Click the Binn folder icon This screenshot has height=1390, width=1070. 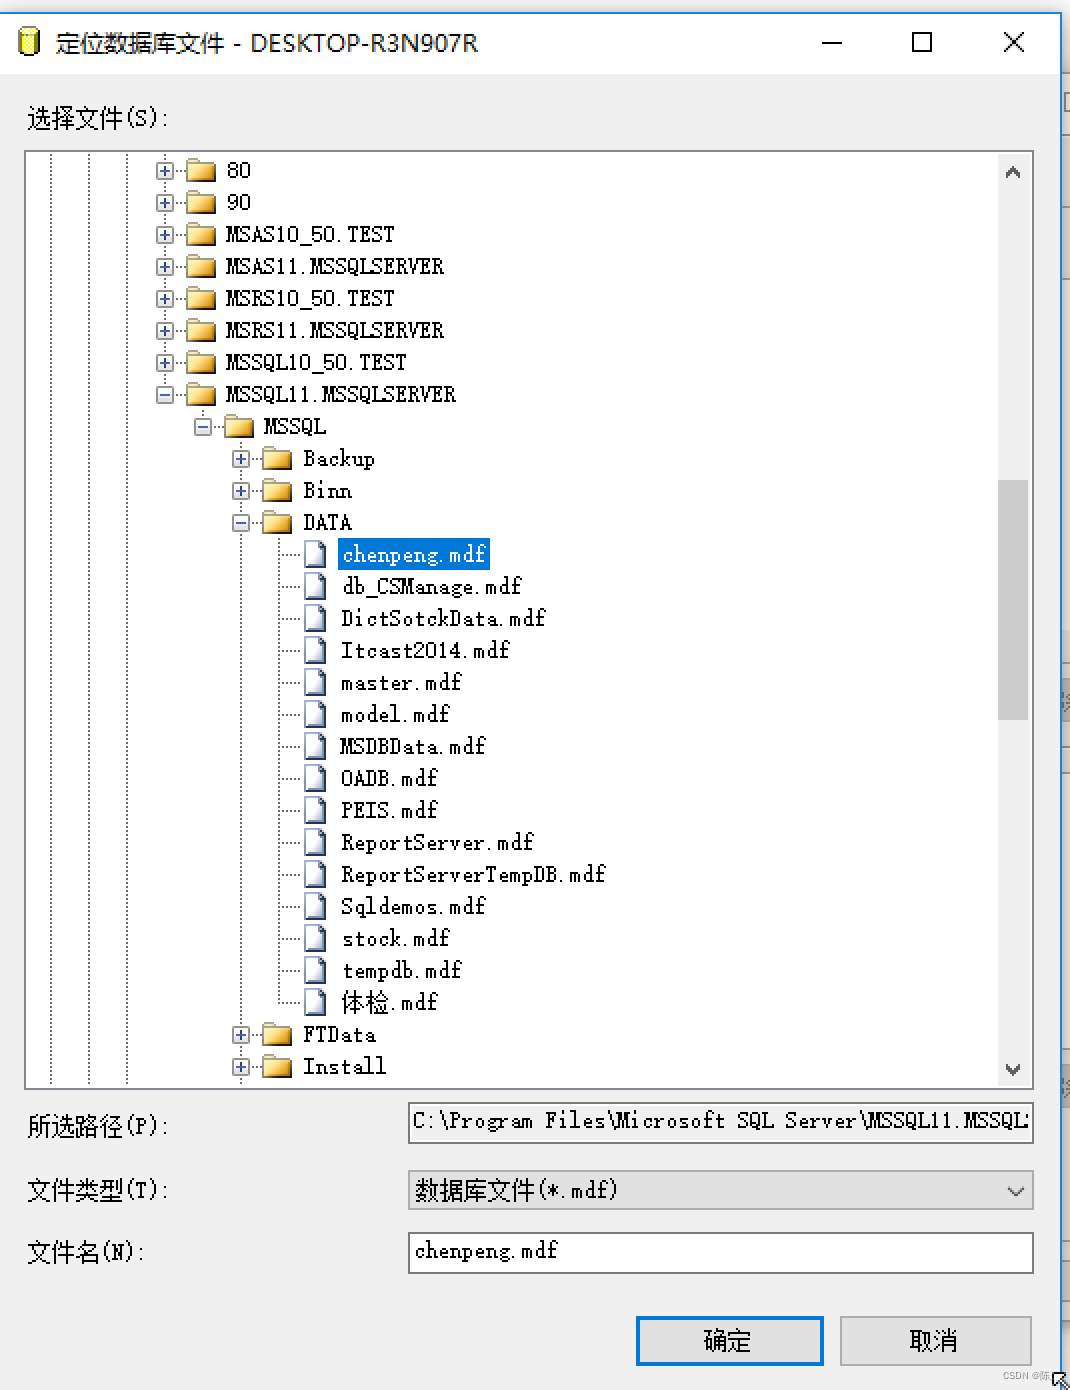(277, 491)
